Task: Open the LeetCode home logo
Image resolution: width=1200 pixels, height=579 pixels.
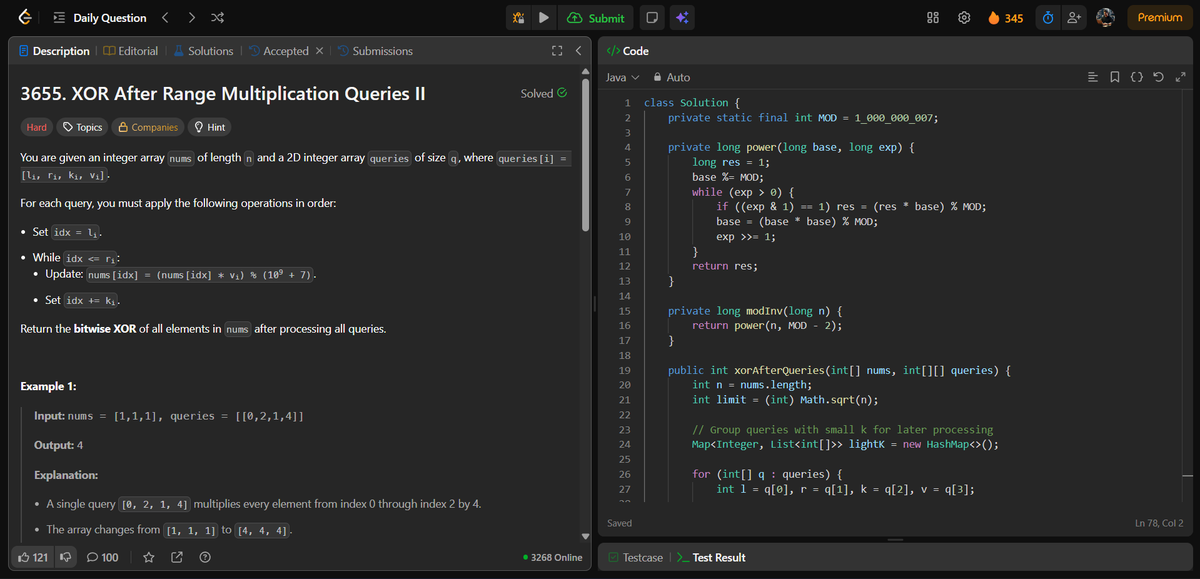Action: 24,18
